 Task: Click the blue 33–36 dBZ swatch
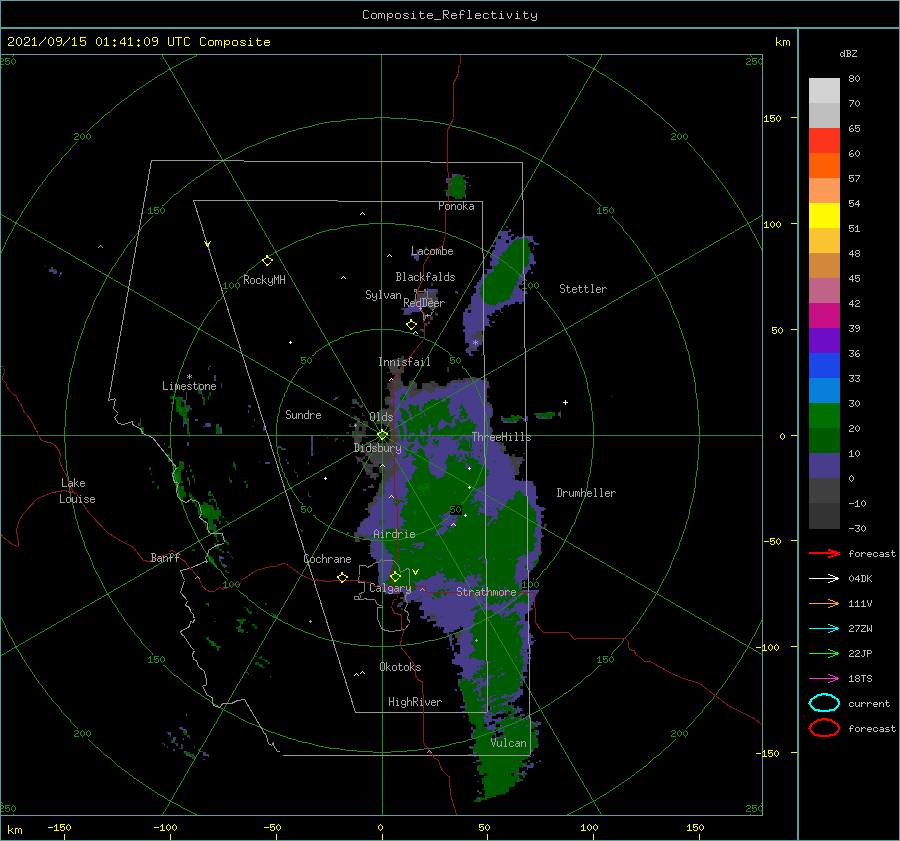[x=824, y=365]
